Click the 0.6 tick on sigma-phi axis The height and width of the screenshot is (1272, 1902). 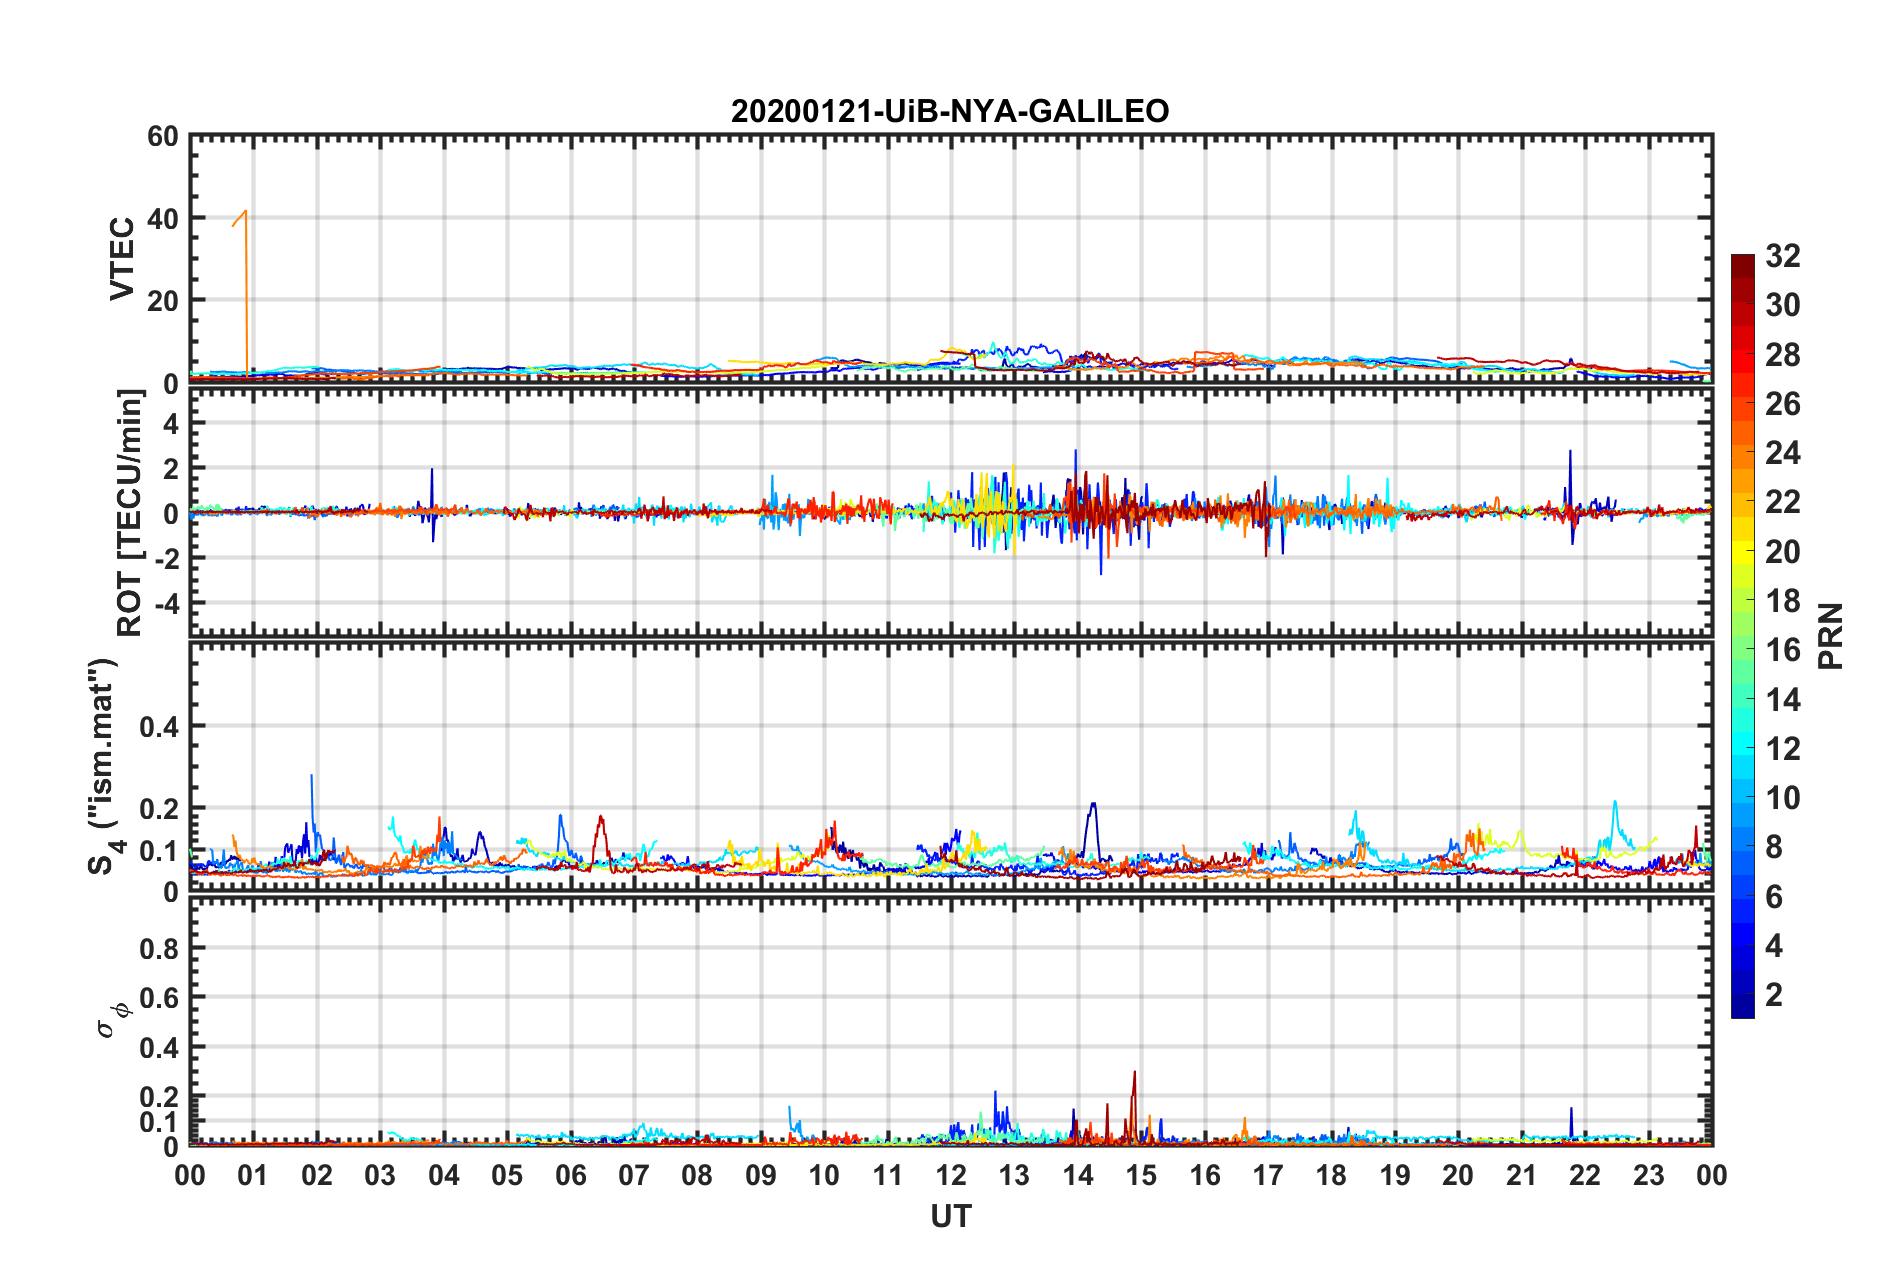pyautogui.click(x=159, y=998)
